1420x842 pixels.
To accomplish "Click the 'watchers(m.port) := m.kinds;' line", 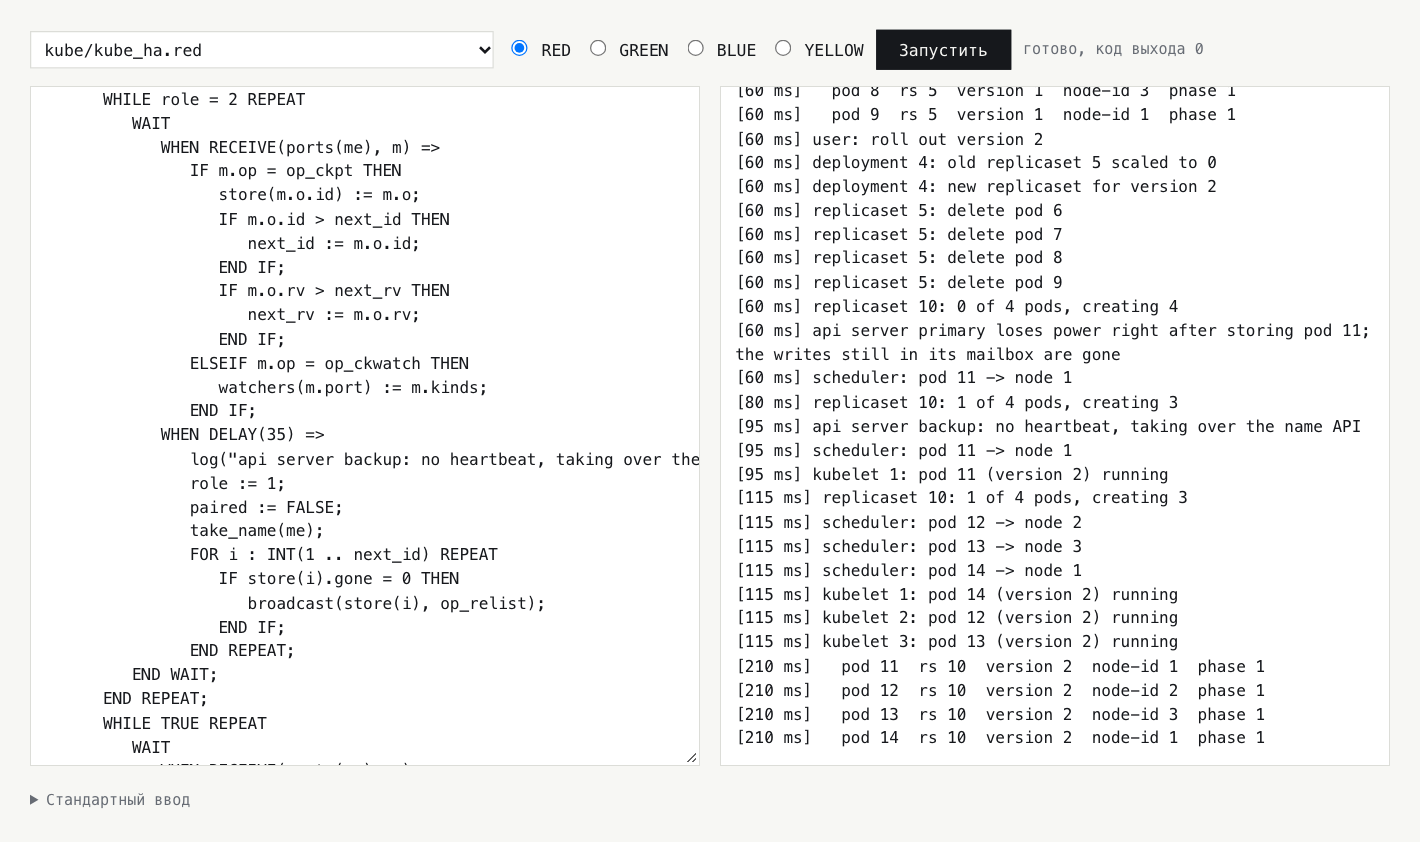I will click(353, 387).
